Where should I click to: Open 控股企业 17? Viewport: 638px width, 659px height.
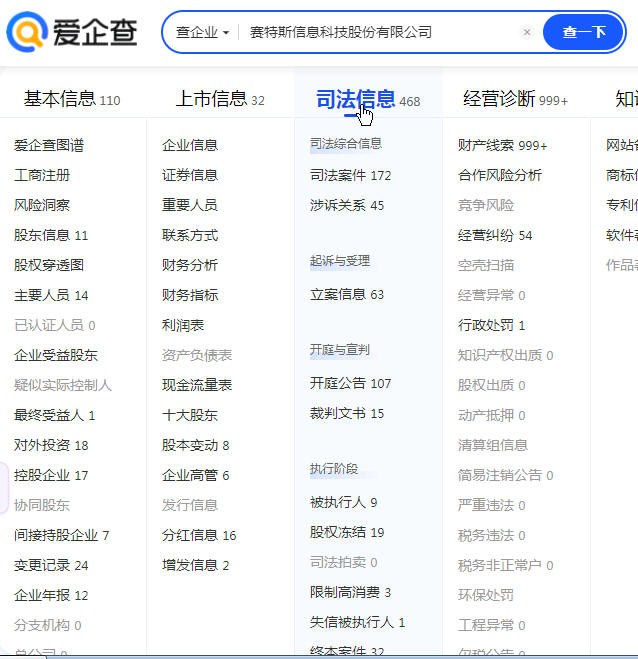pos(51,475)
